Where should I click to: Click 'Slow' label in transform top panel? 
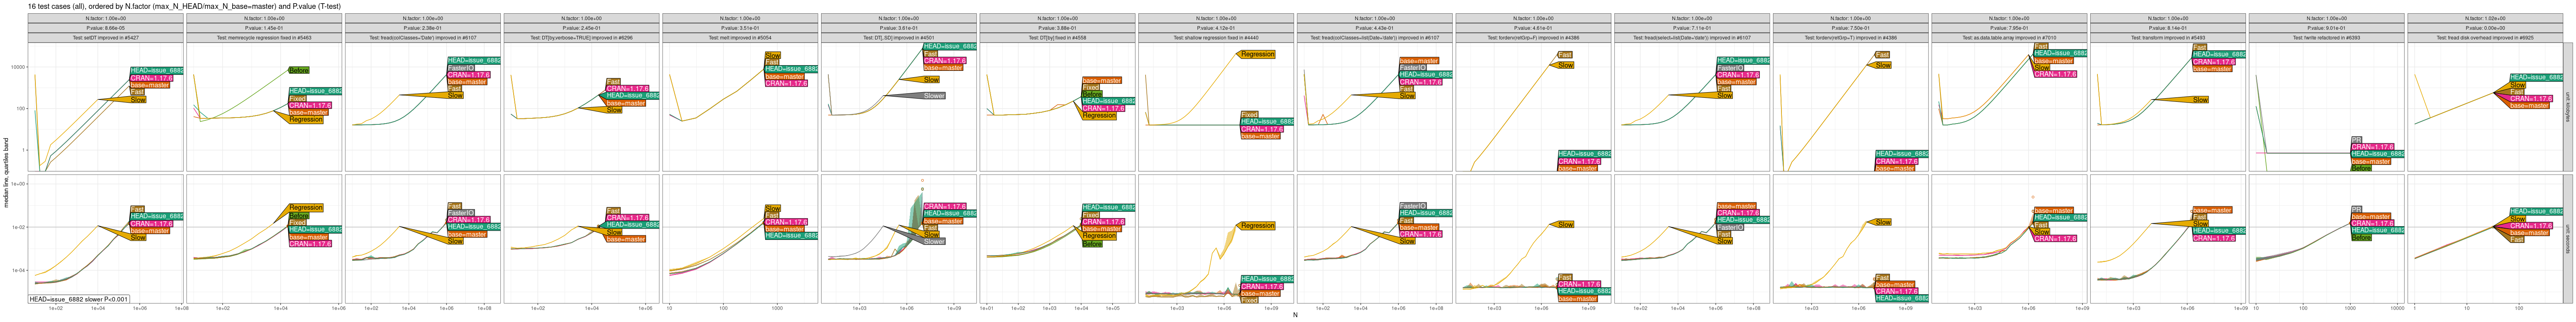point(2200,100)
